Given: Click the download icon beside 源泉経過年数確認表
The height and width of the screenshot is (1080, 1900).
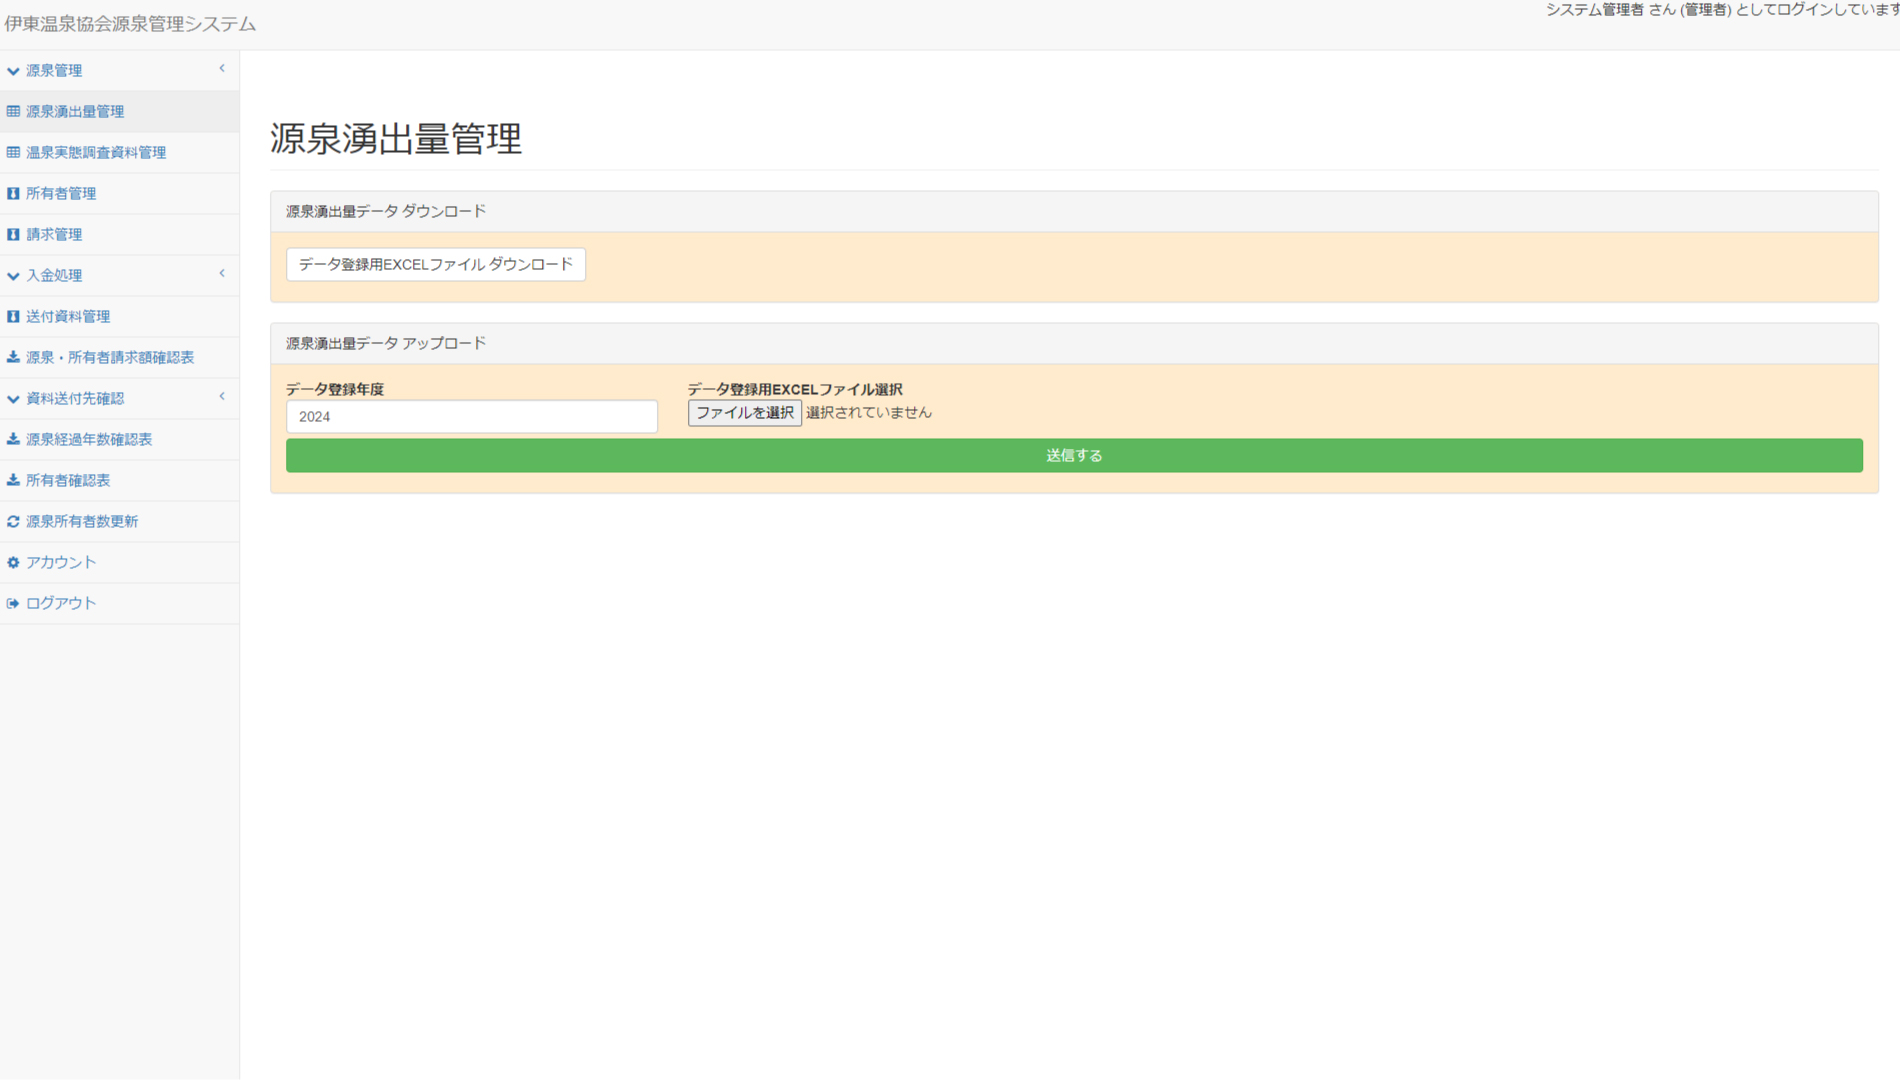Looking at the screenshot, I should click(12, 439).
